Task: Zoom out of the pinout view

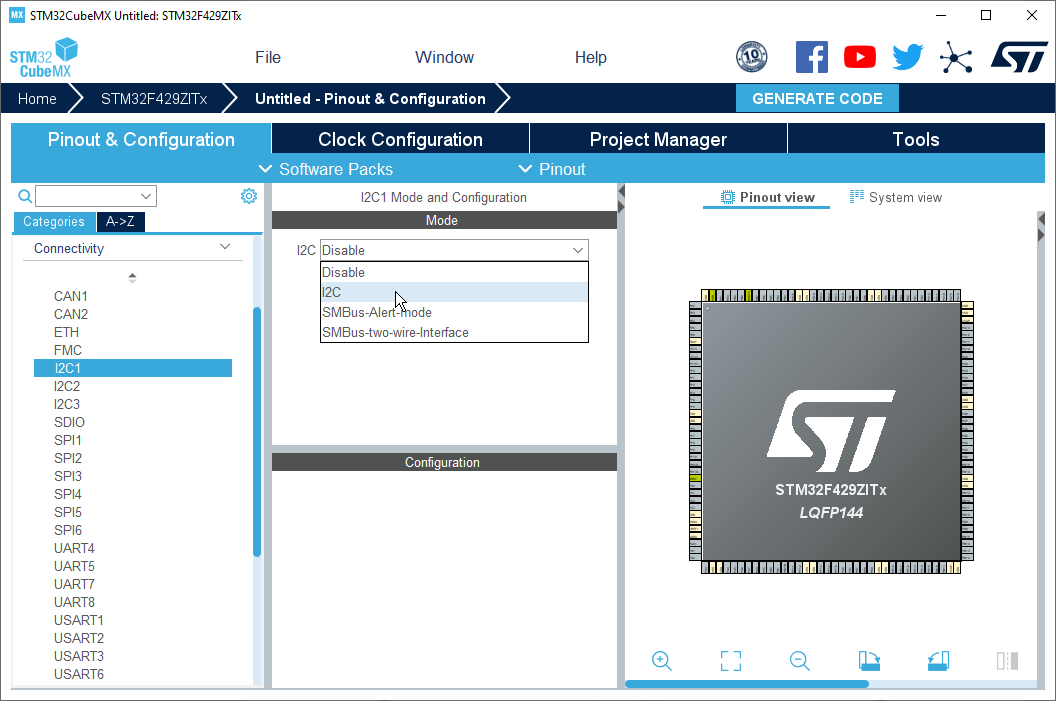Action: 799,661
